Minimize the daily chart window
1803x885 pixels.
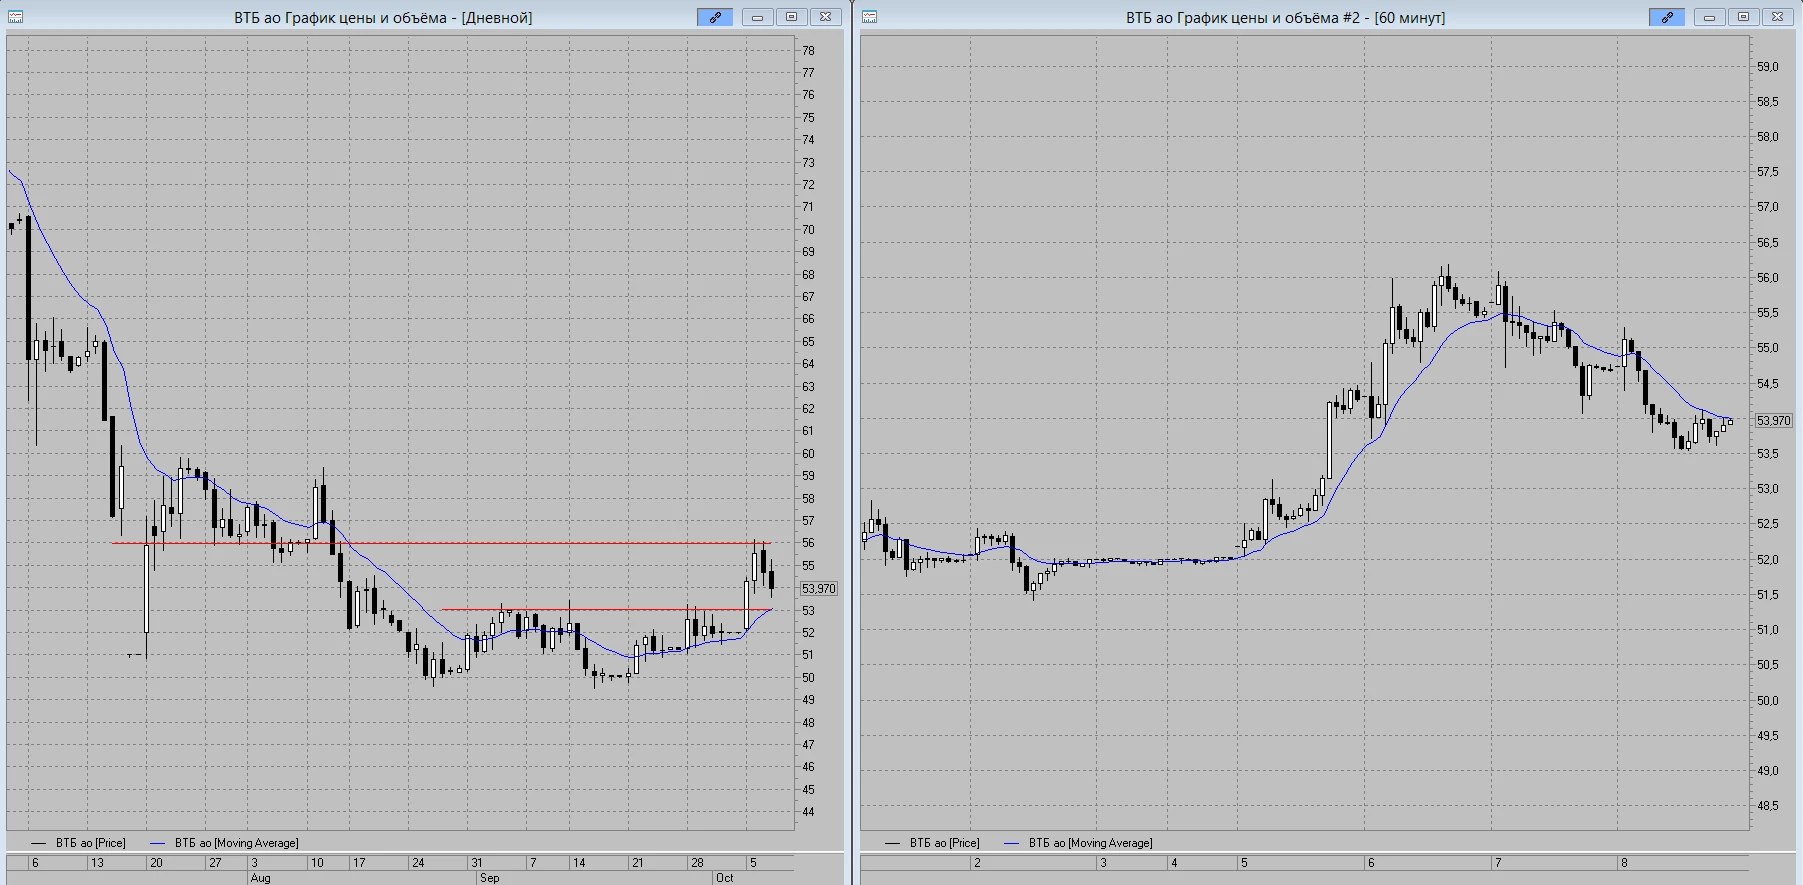point(757,17)
